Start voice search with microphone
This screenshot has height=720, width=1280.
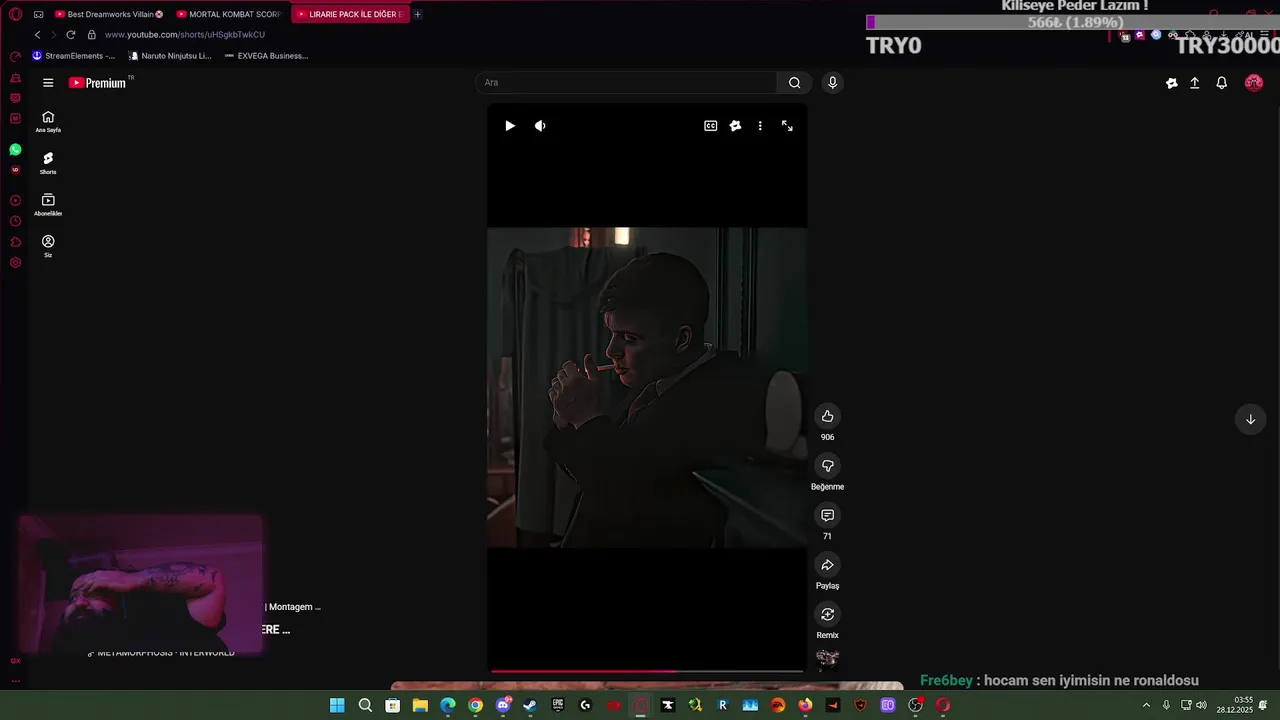tap(832, 83)
